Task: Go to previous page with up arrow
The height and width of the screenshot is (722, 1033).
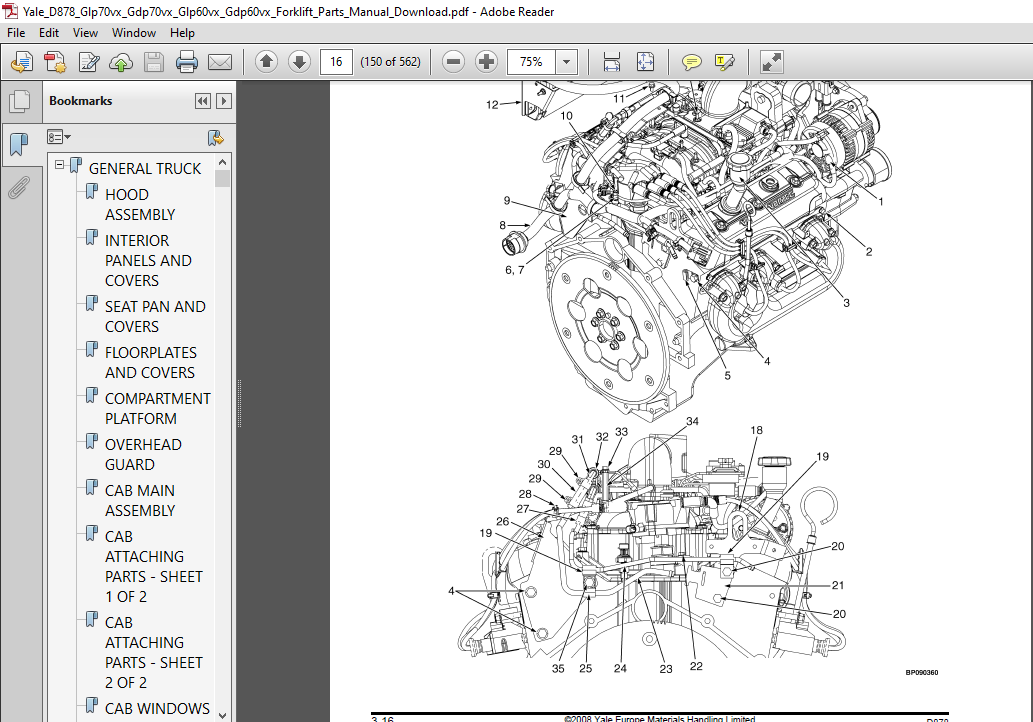Action: [266, 62]
